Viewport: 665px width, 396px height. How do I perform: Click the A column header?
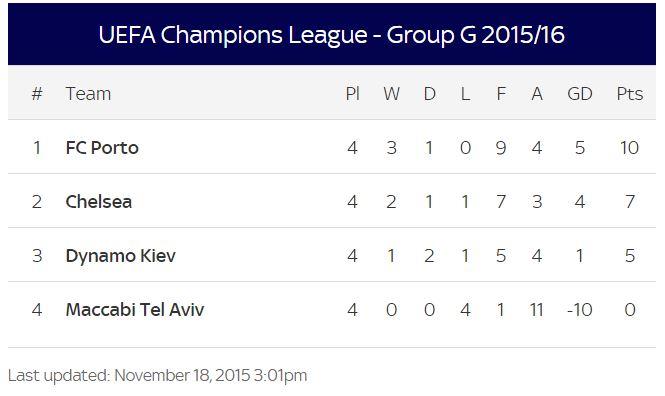tap(537, 94)
